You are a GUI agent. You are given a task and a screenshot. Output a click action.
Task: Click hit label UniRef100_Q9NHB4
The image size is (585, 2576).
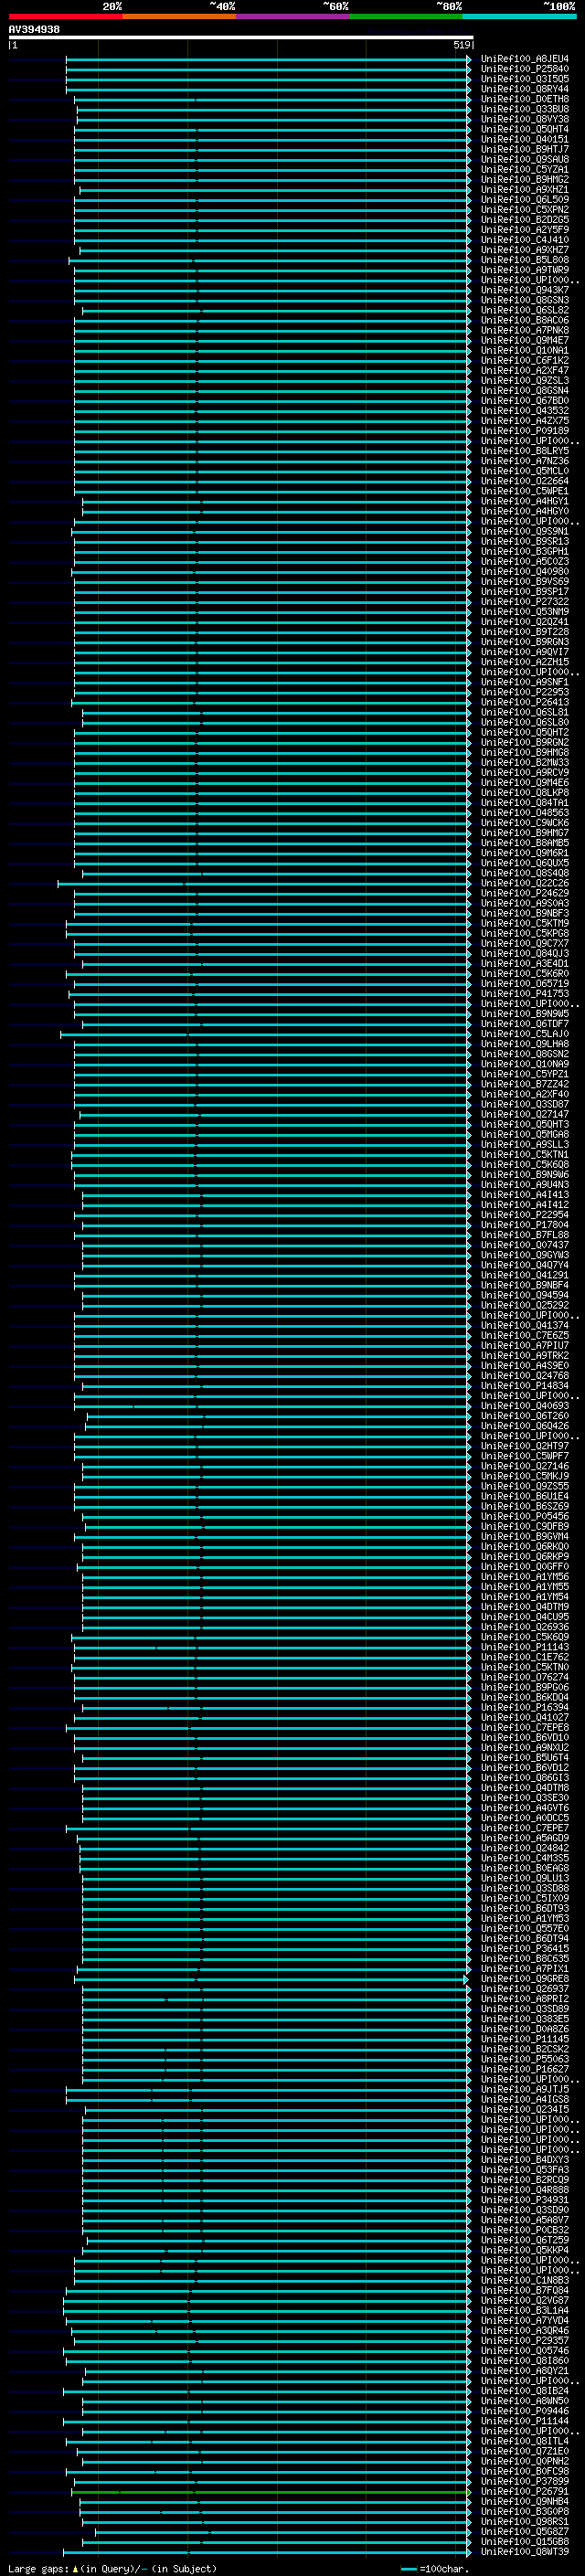525,2501
